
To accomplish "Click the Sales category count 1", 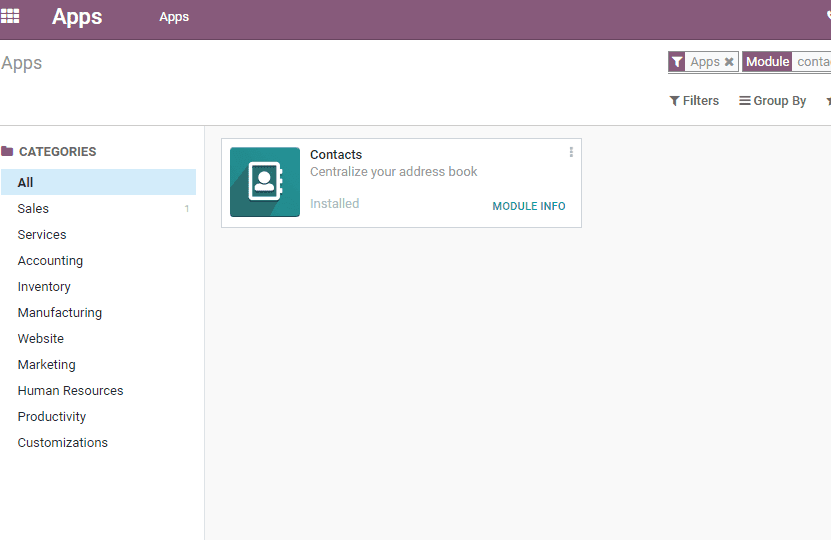I will pyautogui.click(x=187, y=209).
